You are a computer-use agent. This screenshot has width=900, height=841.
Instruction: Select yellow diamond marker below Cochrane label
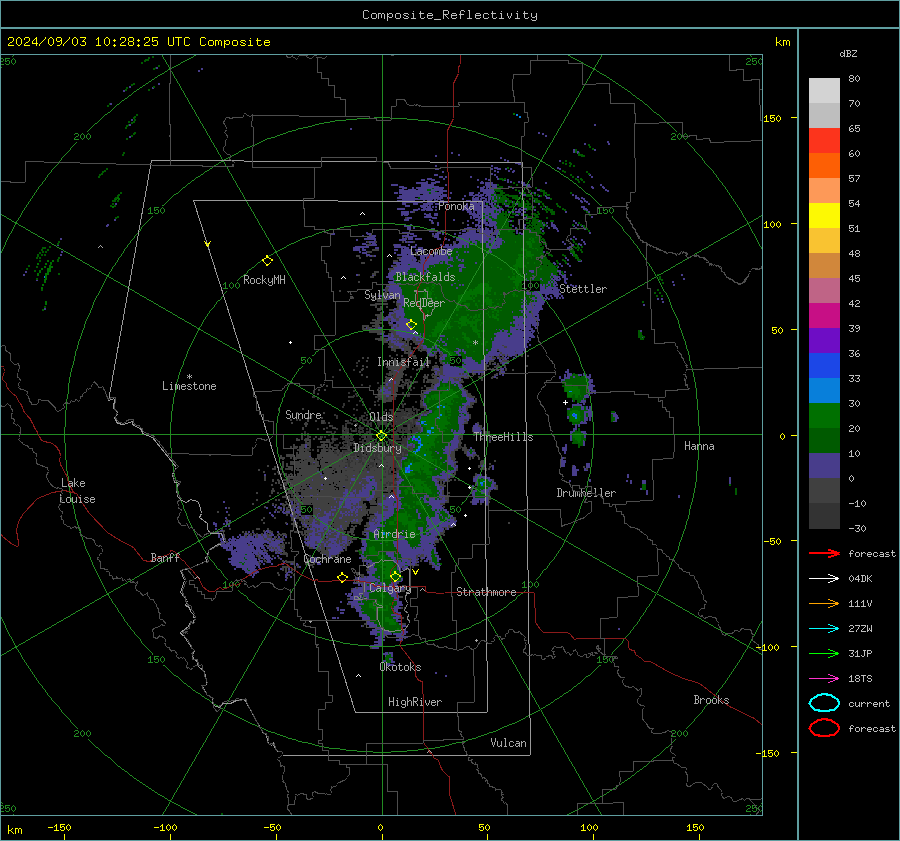(343, 577)
